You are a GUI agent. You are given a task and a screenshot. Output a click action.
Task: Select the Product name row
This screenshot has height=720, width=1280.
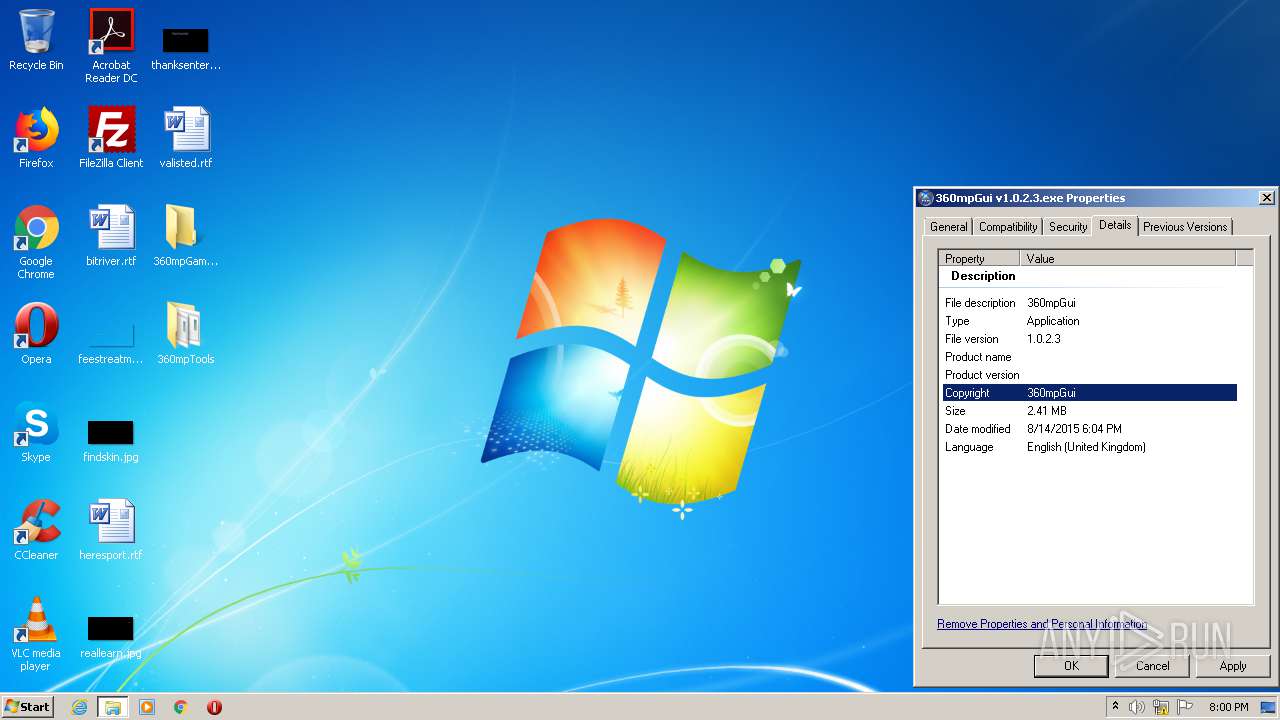click(1090, 357)
